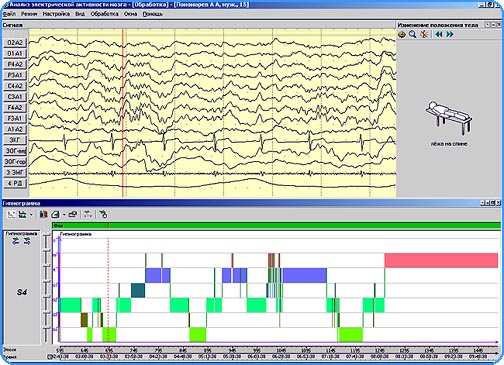Click the first graph icon in hypnogram toolbar
The width and height of the screenshot is (504, 365).
[11, 214]
